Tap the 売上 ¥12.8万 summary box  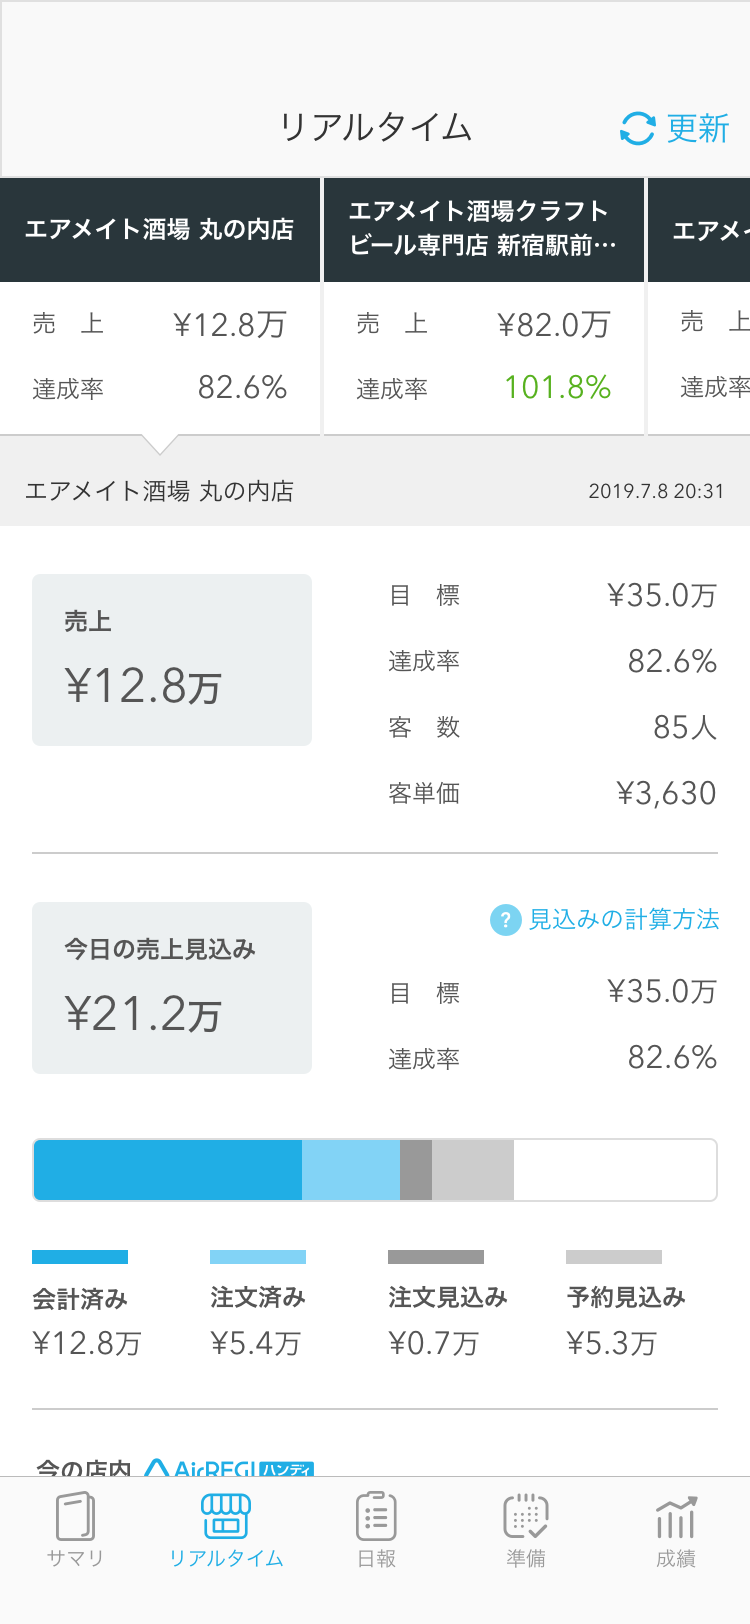click(x=172, y=660)
